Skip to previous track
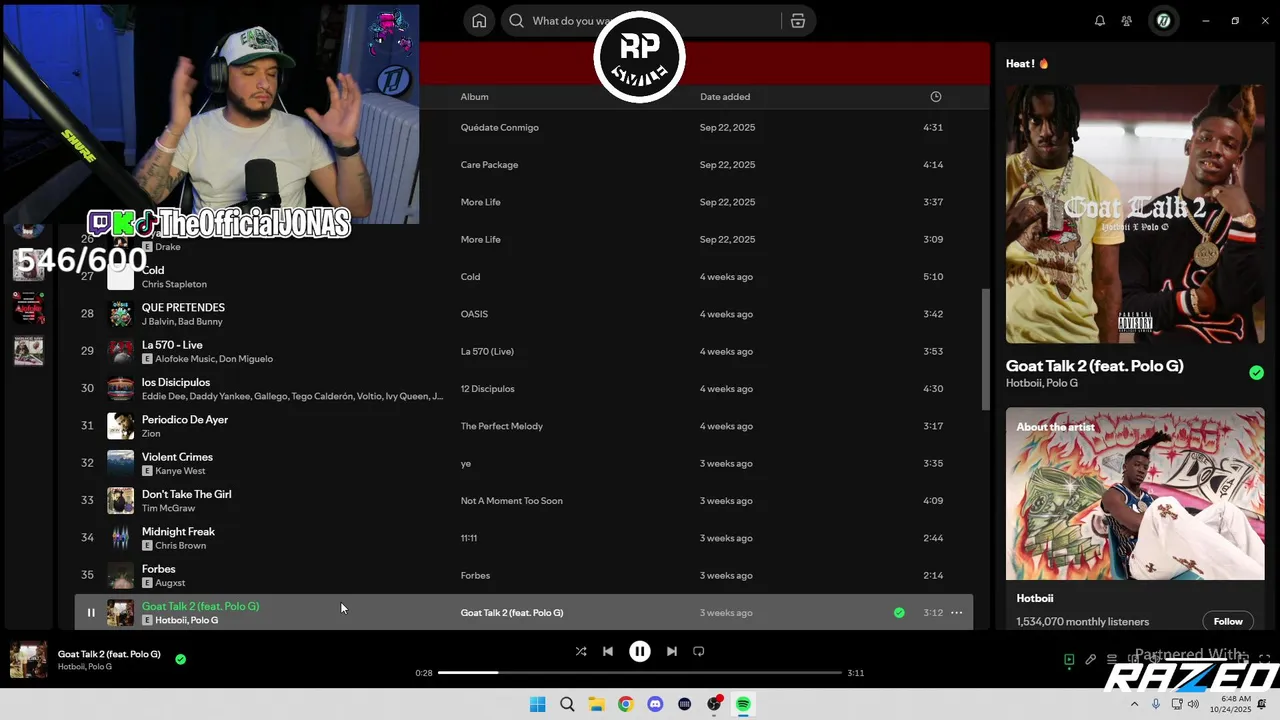 coord(608,651)
